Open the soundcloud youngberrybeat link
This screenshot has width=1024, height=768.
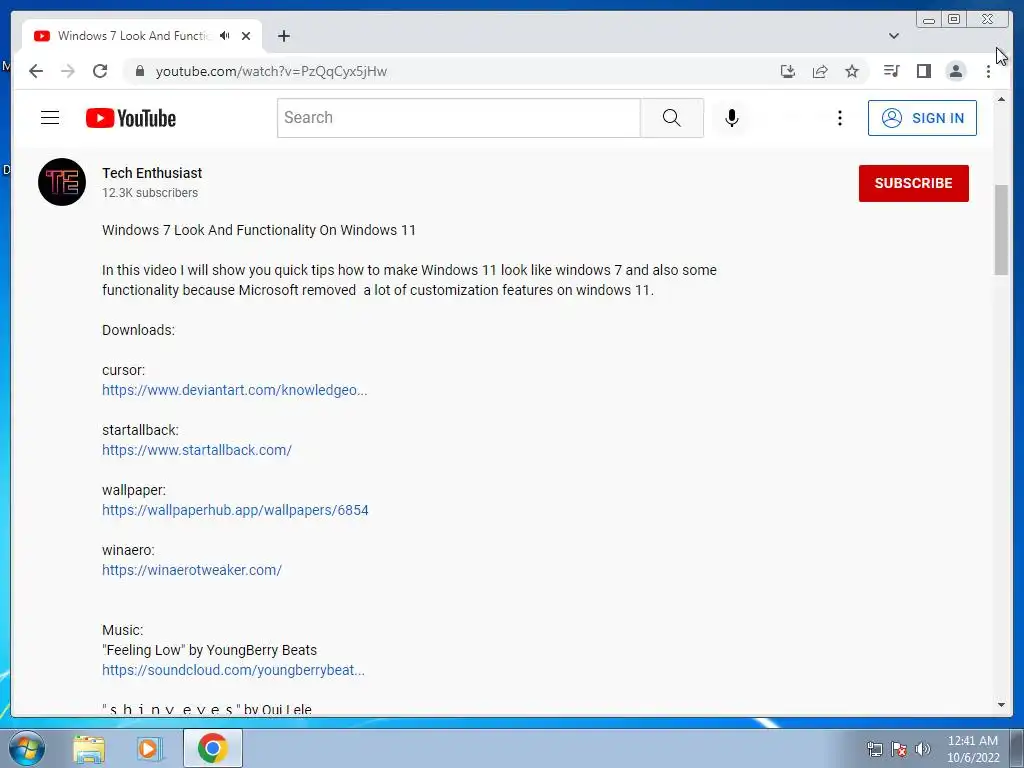click(233, 670)
